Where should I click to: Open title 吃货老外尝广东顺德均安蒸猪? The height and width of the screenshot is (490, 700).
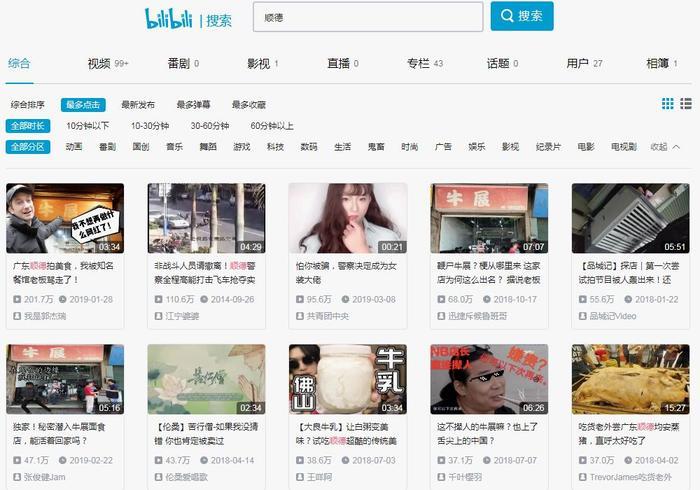click(629, 434)
